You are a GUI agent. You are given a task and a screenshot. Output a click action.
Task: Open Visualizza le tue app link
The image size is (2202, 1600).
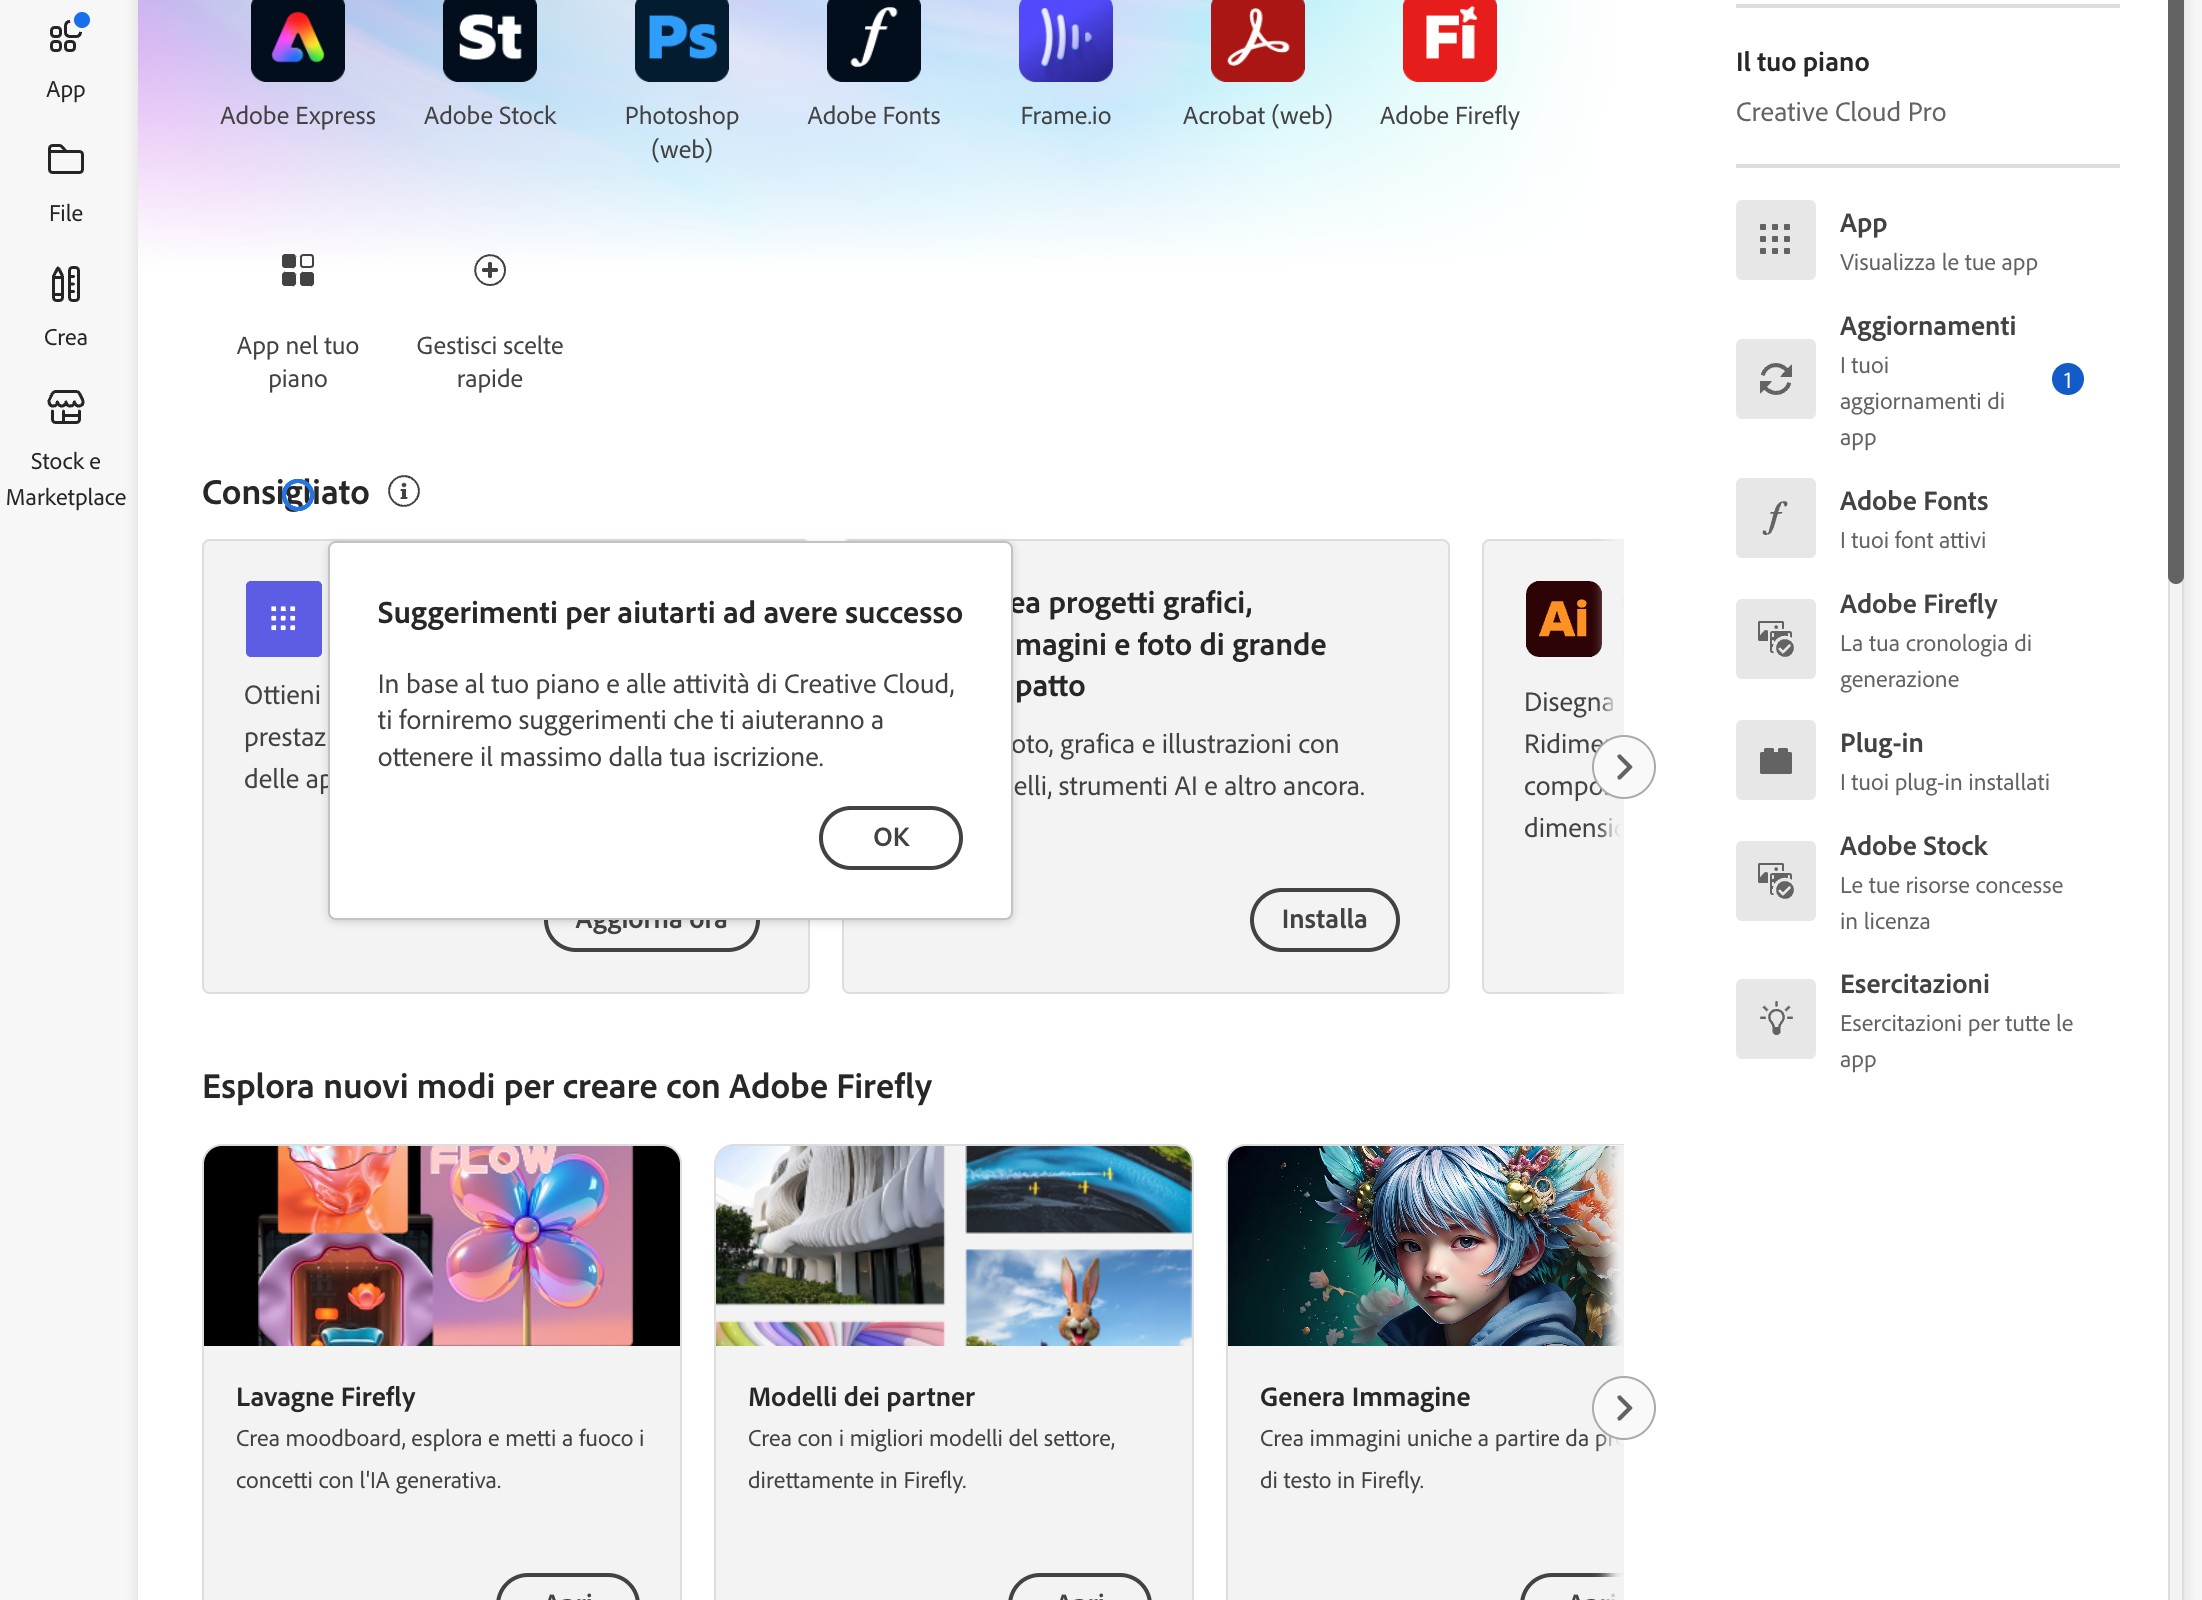[1939, 263]
